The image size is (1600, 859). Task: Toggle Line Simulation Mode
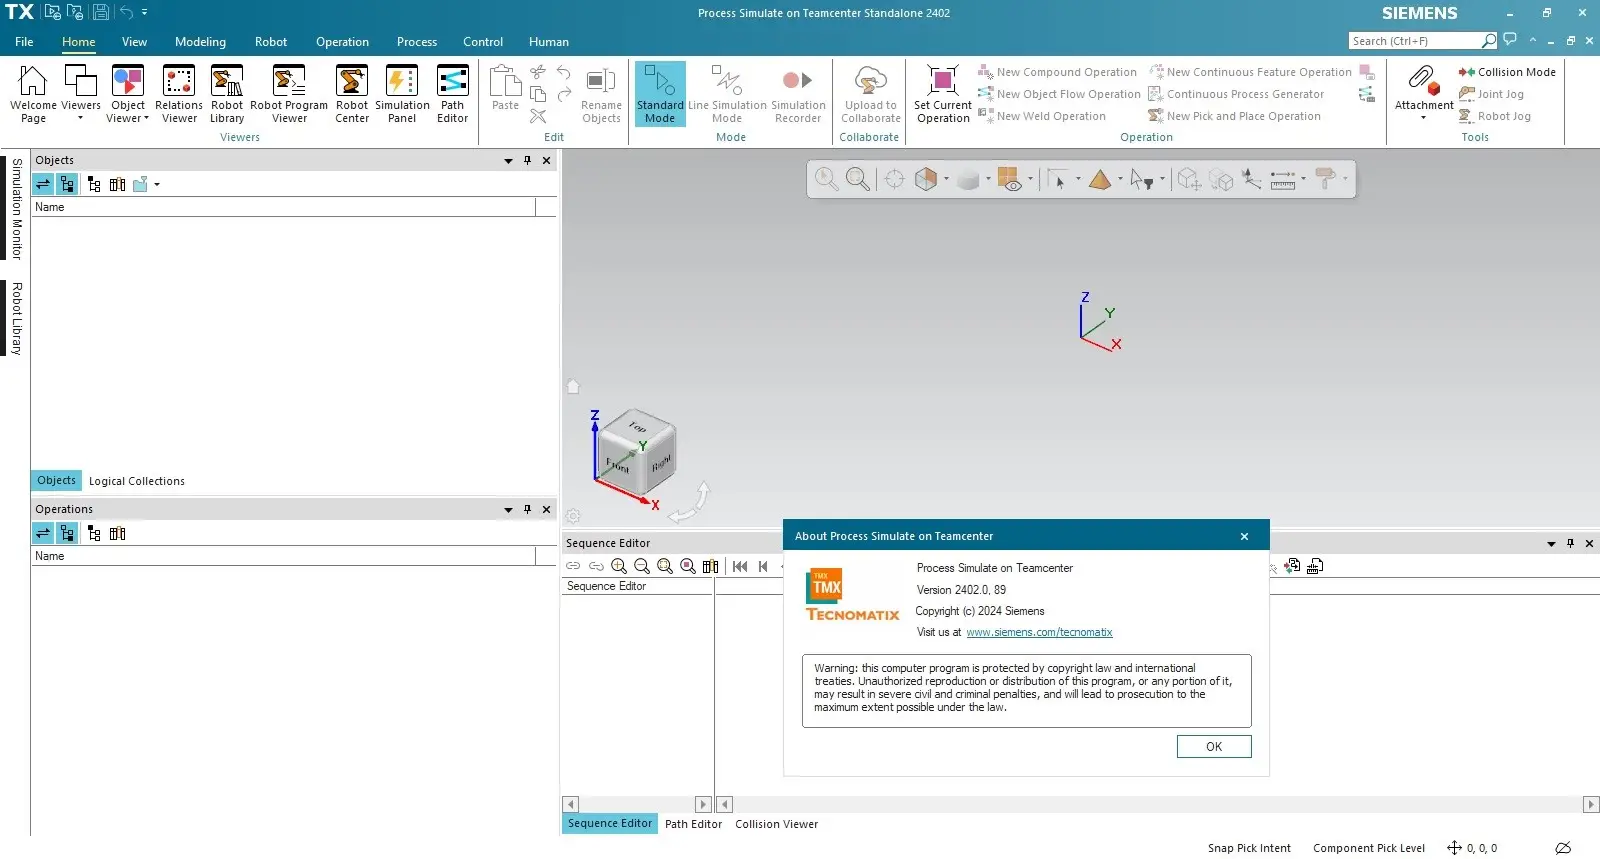click(x=727, y=94)
